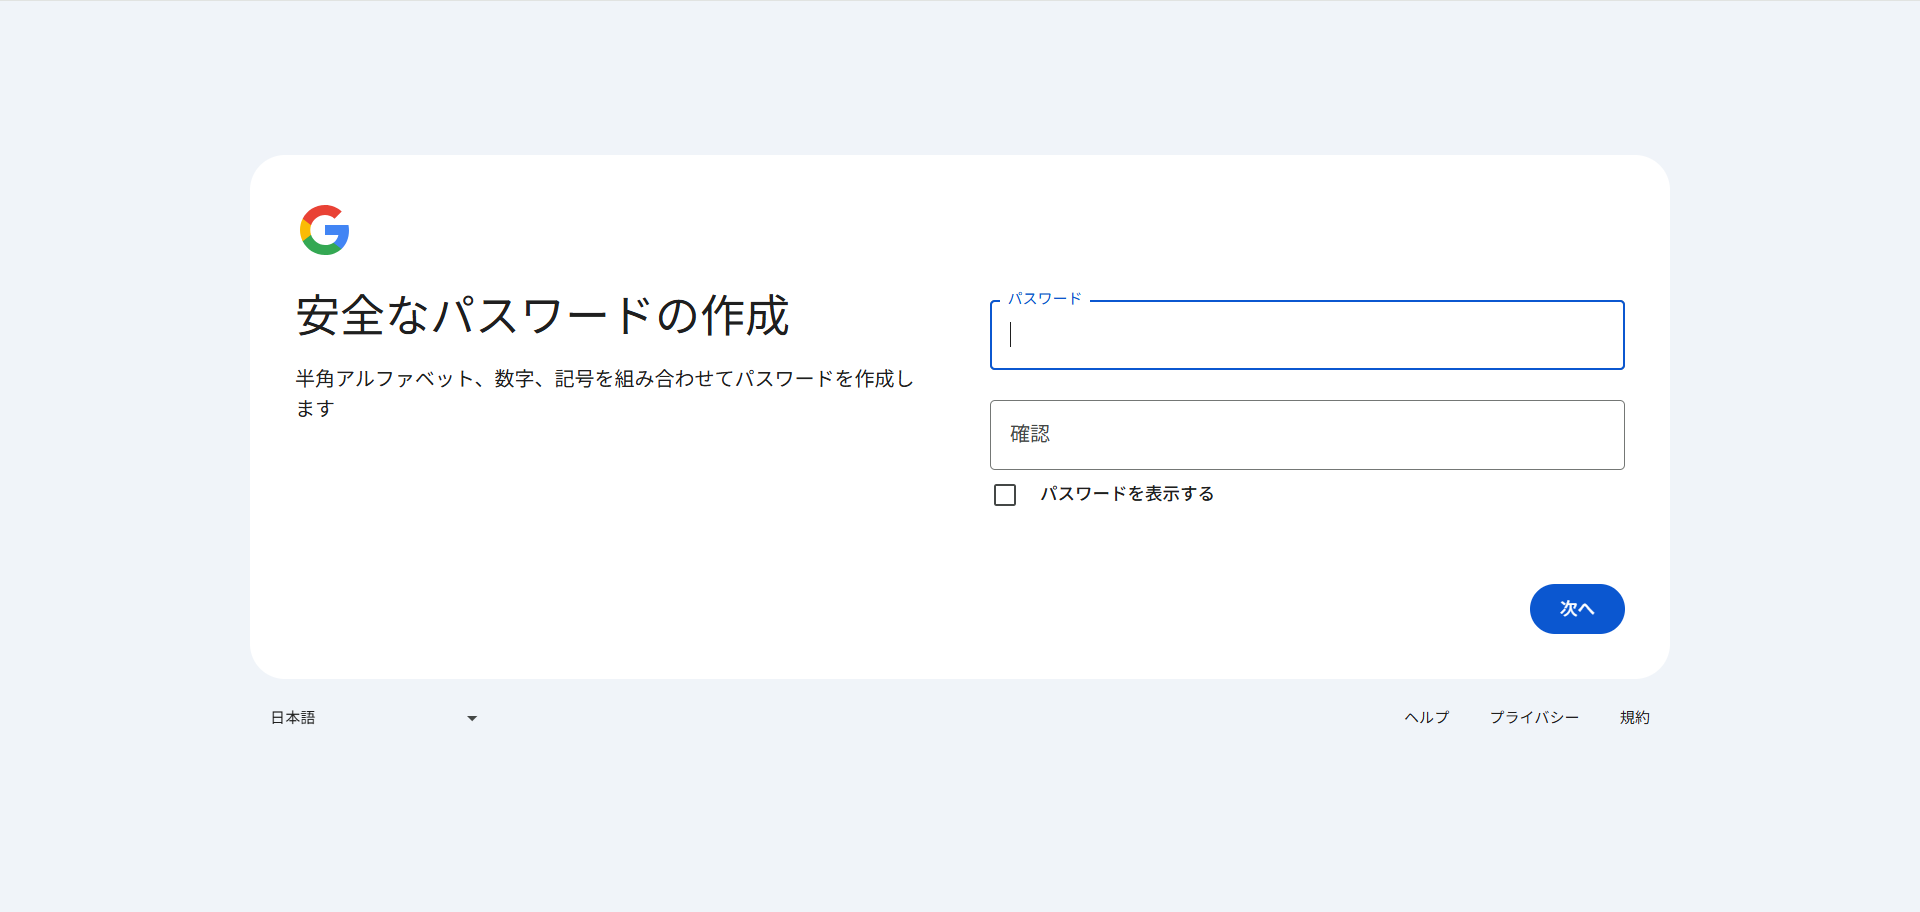Click the 安全なパスワードの作成 heading
Image resolution: width=1920 pixels, height=912 pixels.
pyautogui.click(x=540, y=316)
